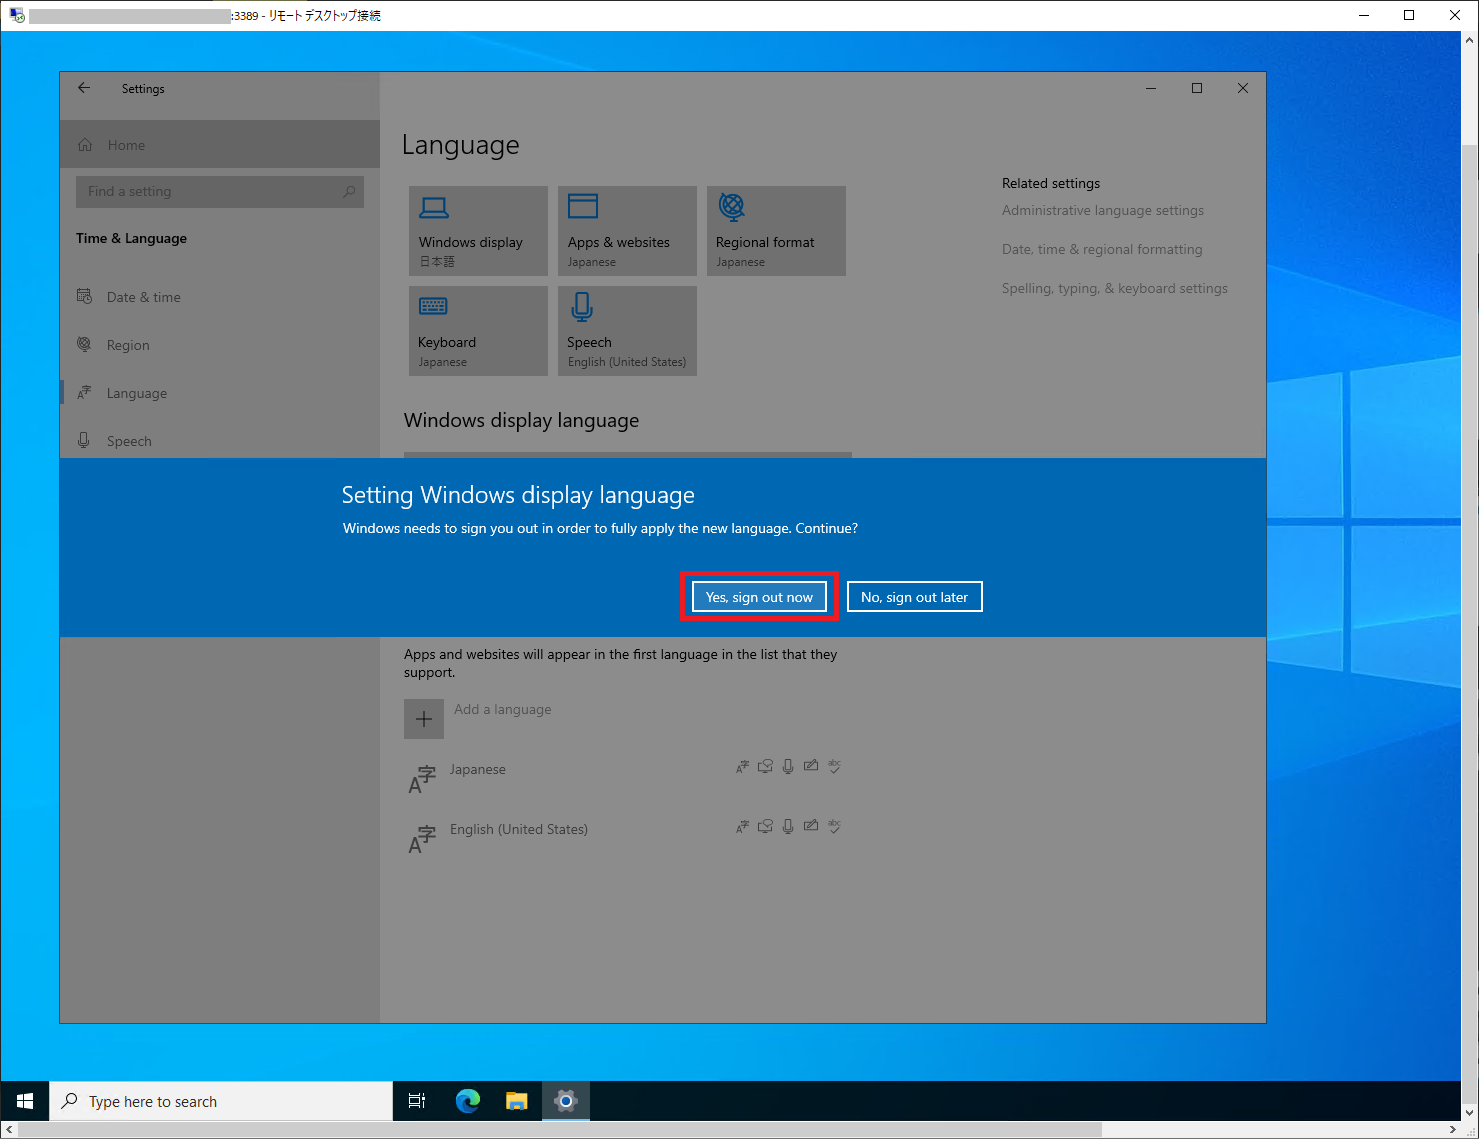Viewport: 1479px width, 1139px height.
Task: Click the Find a setting search box
Action: pos(219,191)
